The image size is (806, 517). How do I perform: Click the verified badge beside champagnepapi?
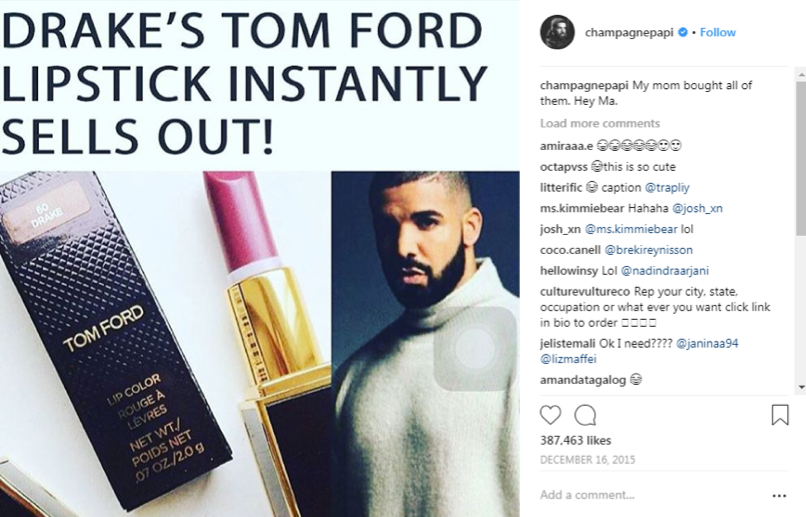pos(683,32)
